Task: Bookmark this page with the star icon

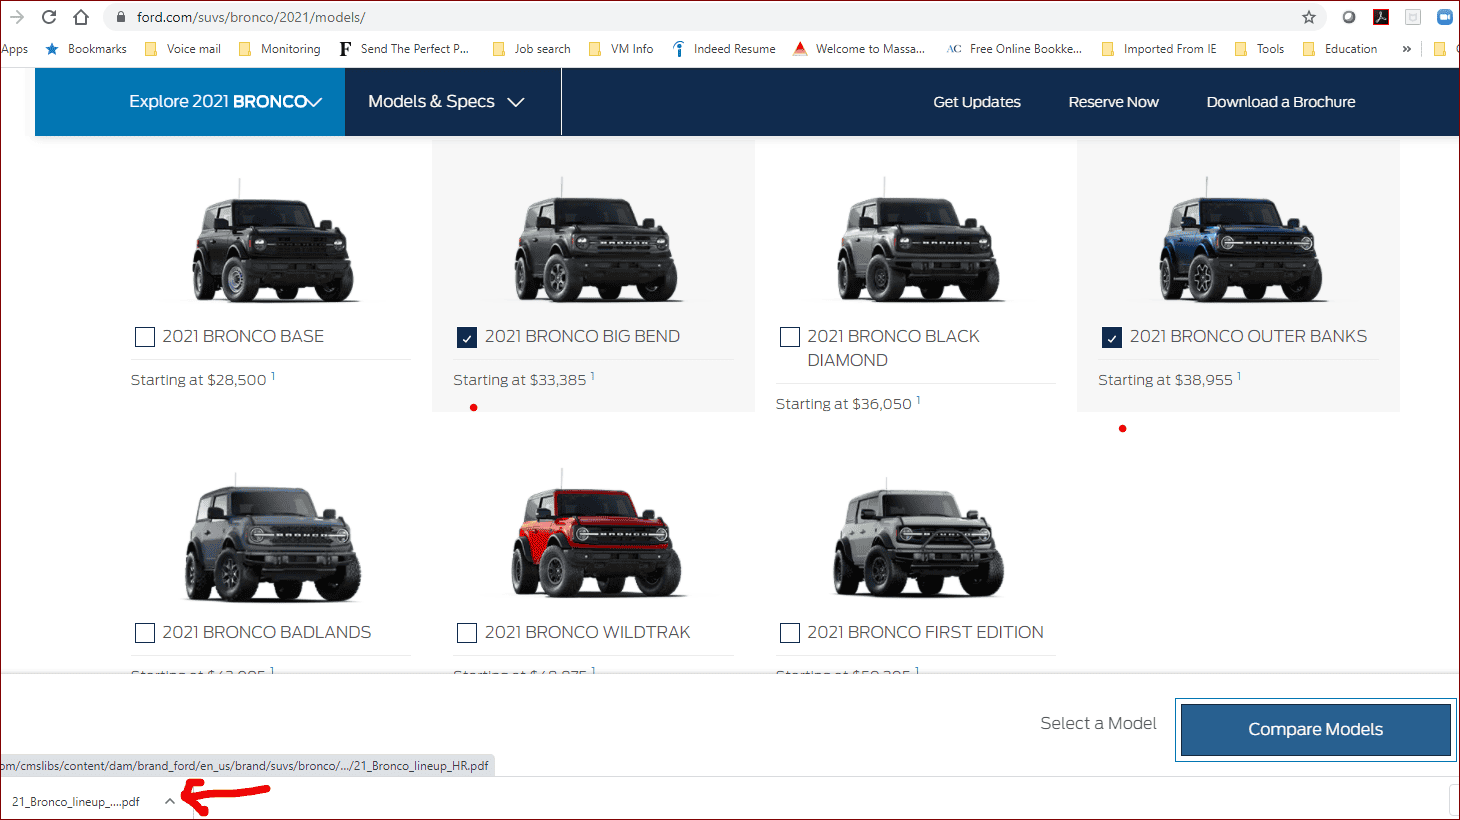Action: pos(1309,17)
